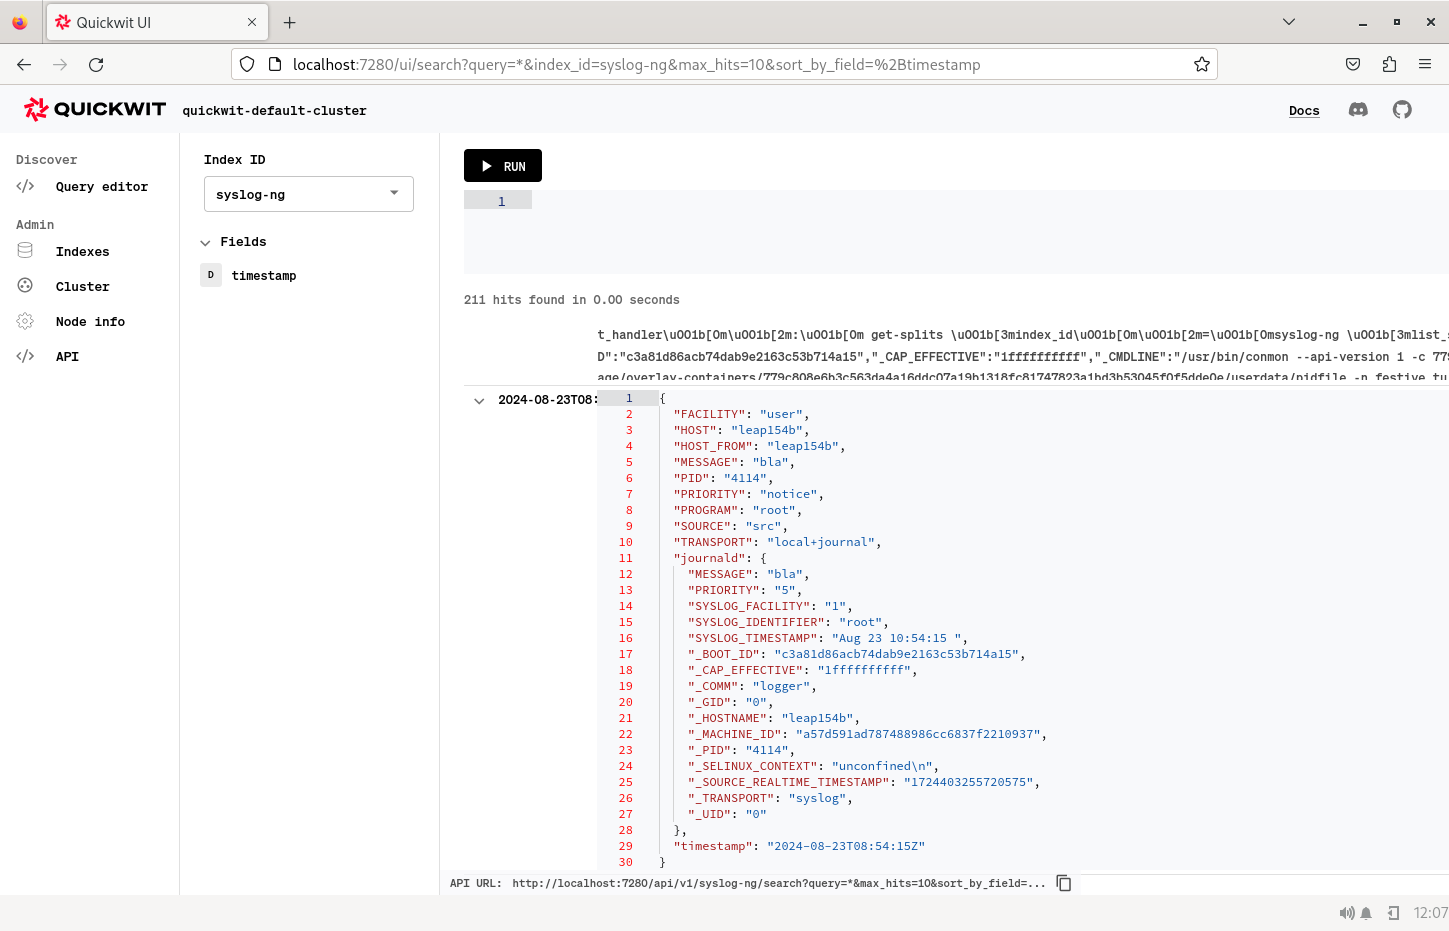Open the Firefox application menu

(1425, 64)
